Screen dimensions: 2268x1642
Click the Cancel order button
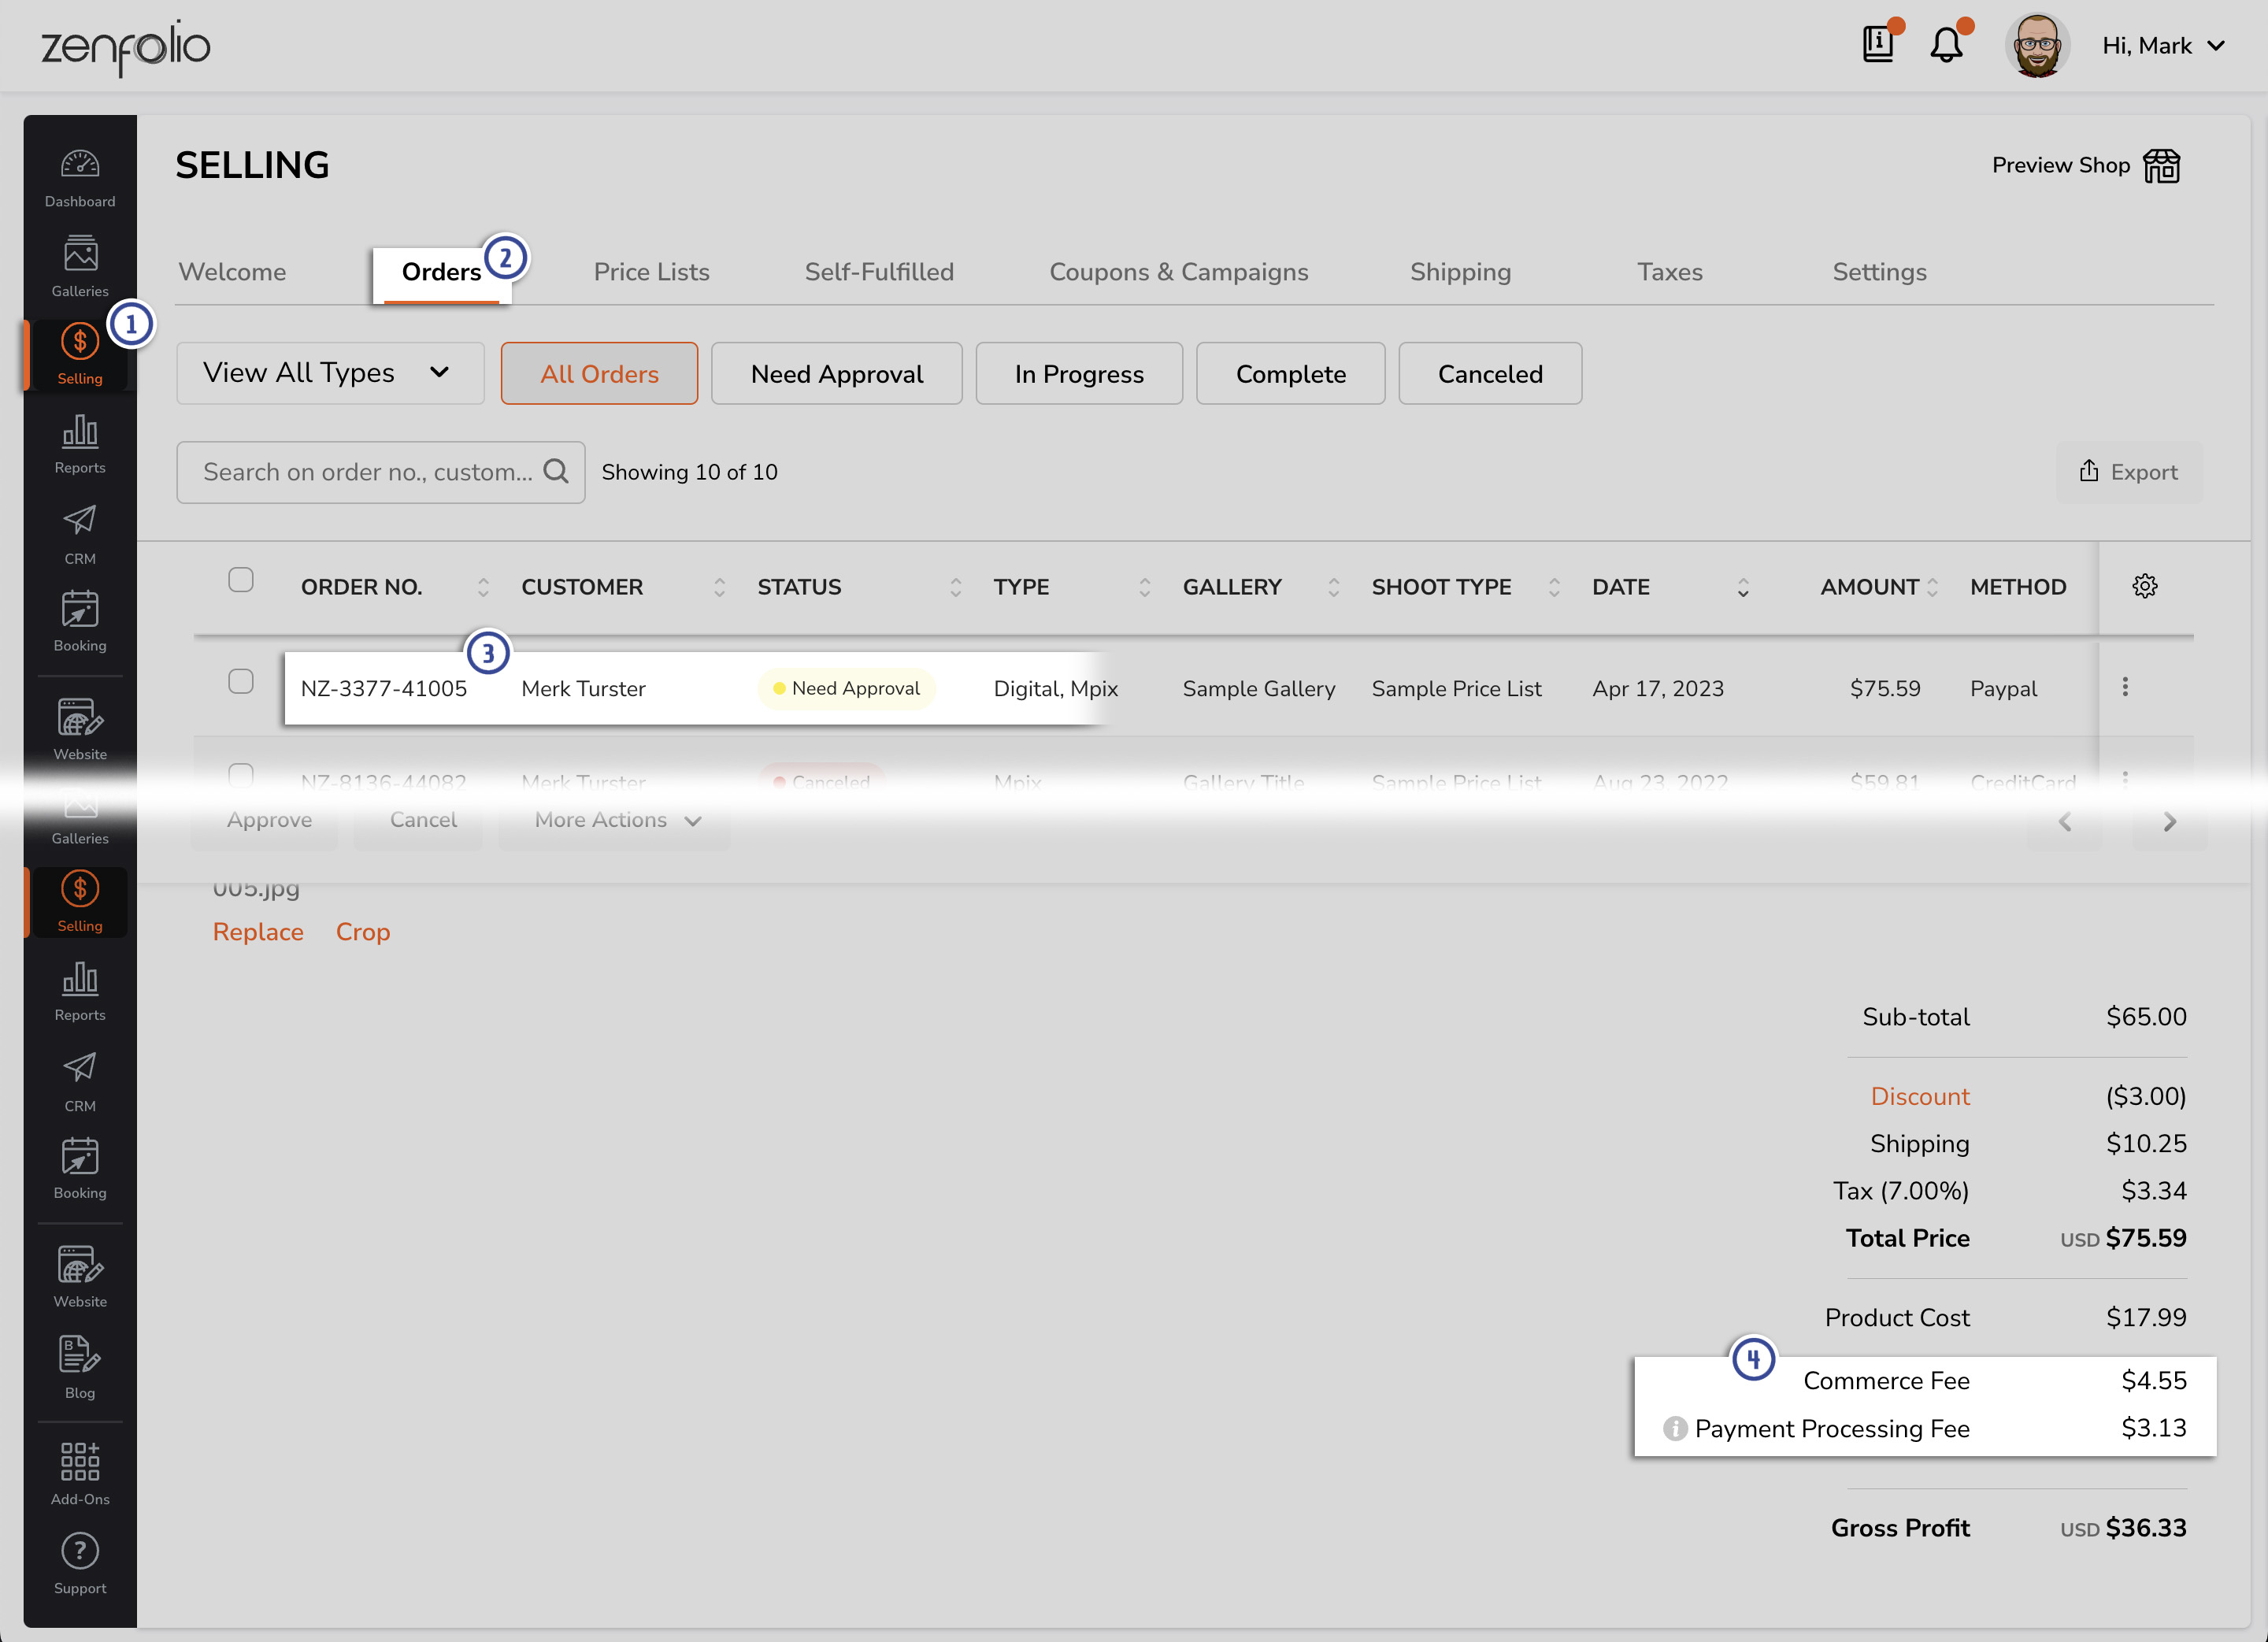[x=423, y=820]
